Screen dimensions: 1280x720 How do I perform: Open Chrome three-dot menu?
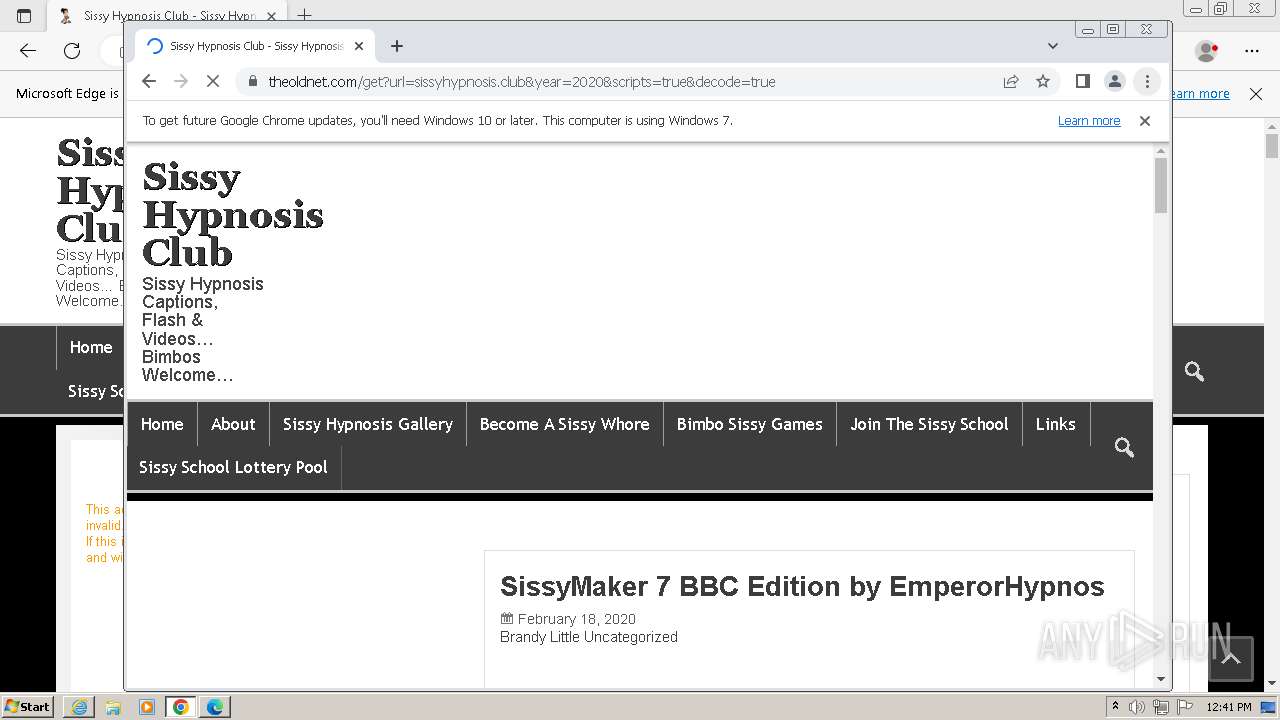pos(1147,82)
